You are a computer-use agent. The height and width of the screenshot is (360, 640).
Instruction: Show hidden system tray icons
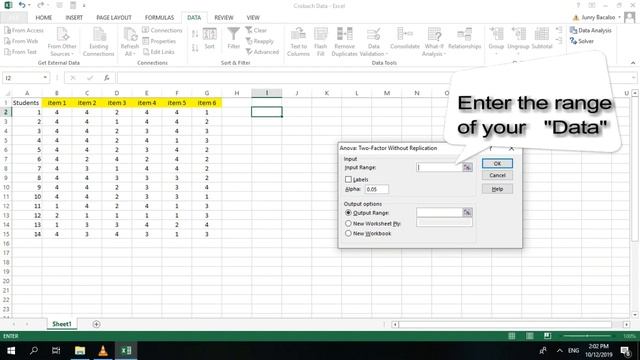pos(560,351)
